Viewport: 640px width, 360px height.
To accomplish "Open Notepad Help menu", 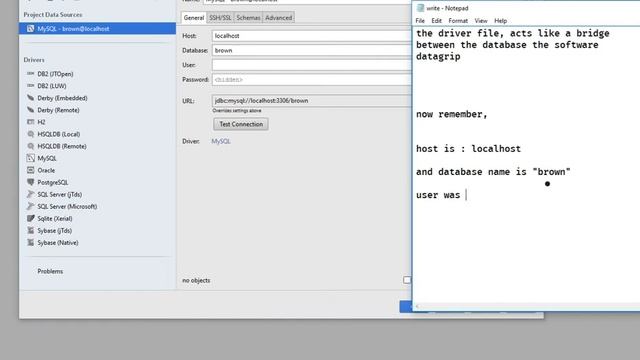I will (500, 21).
